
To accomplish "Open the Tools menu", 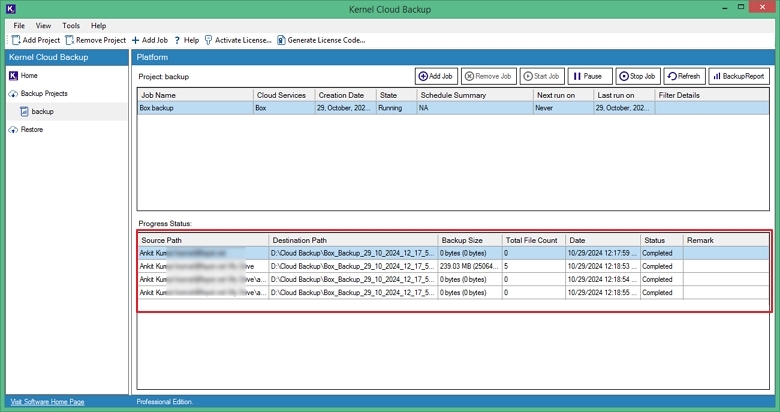I will pos(71,25).
